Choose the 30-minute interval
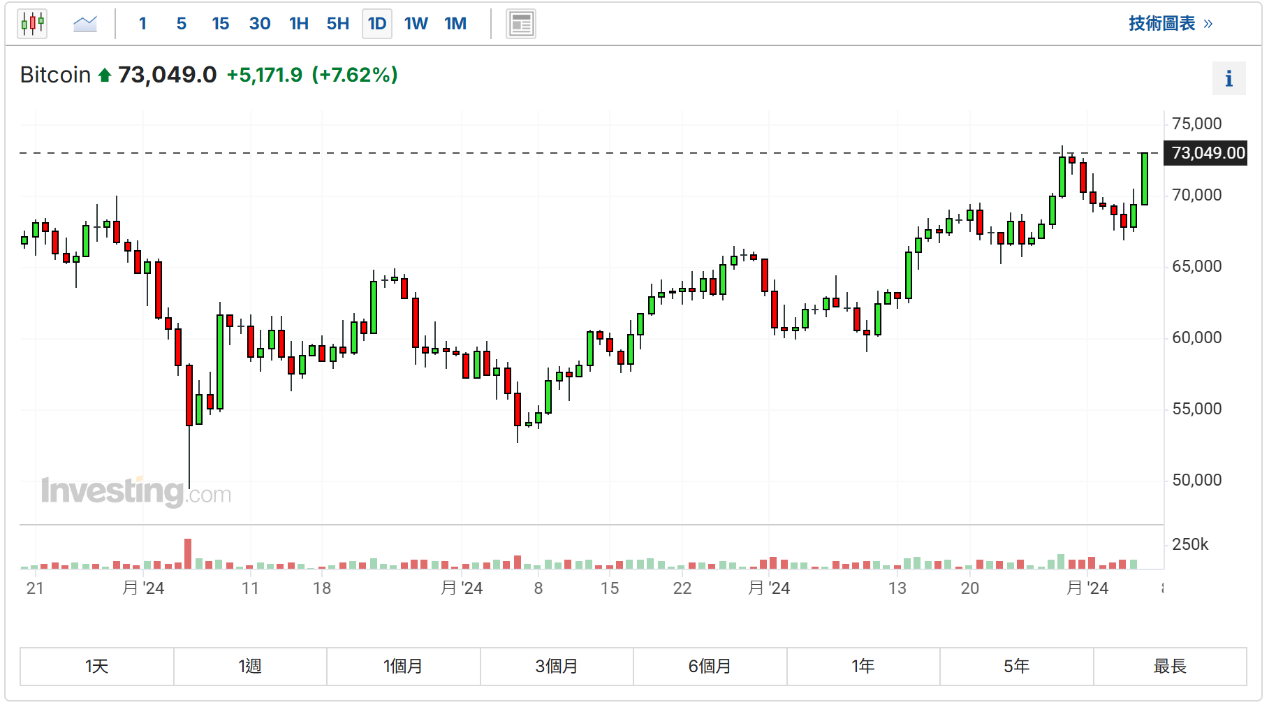 click(x=259, y=23)
